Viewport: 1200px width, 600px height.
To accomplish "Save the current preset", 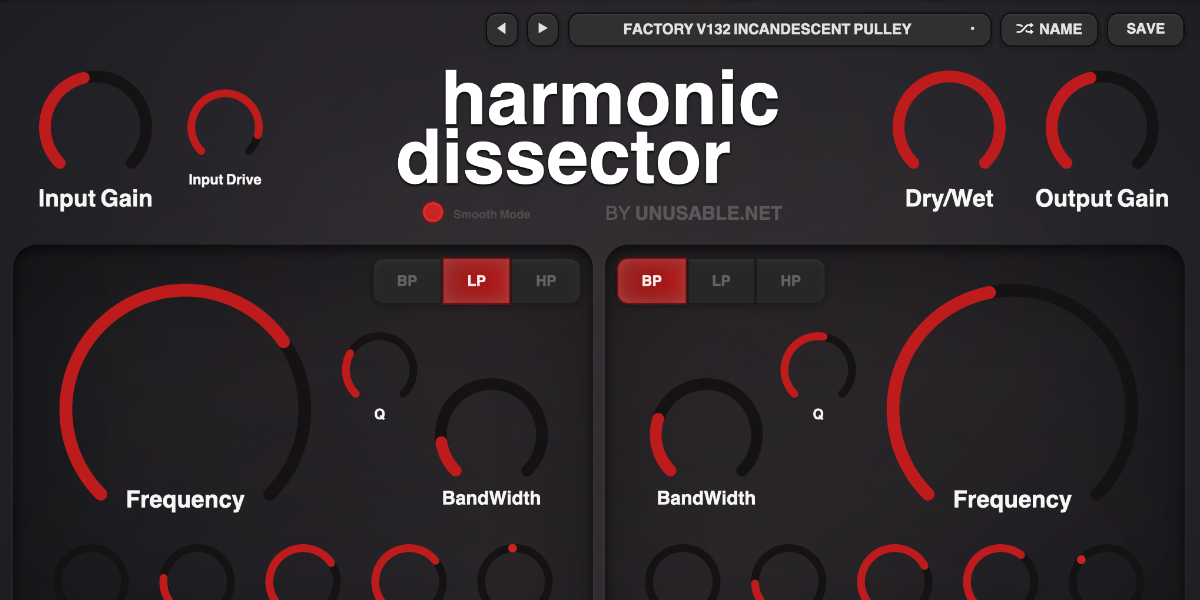I will point(1145,29).
